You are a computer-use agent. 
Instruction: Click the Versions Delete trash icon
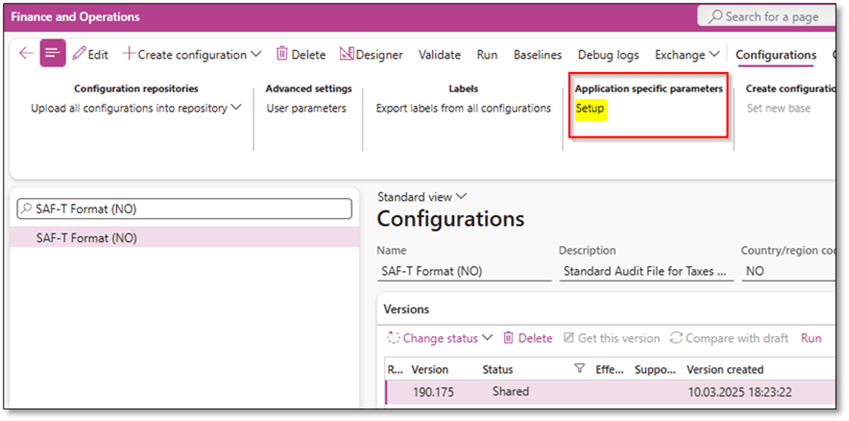coord(509,338)
